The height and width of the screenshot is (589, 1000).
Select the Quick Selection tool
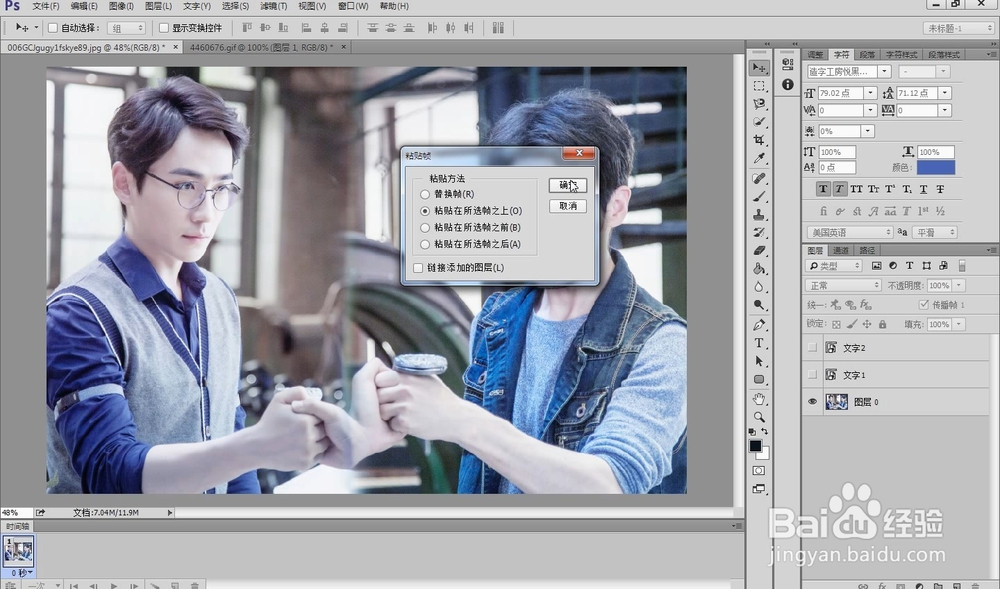point(758,121)
